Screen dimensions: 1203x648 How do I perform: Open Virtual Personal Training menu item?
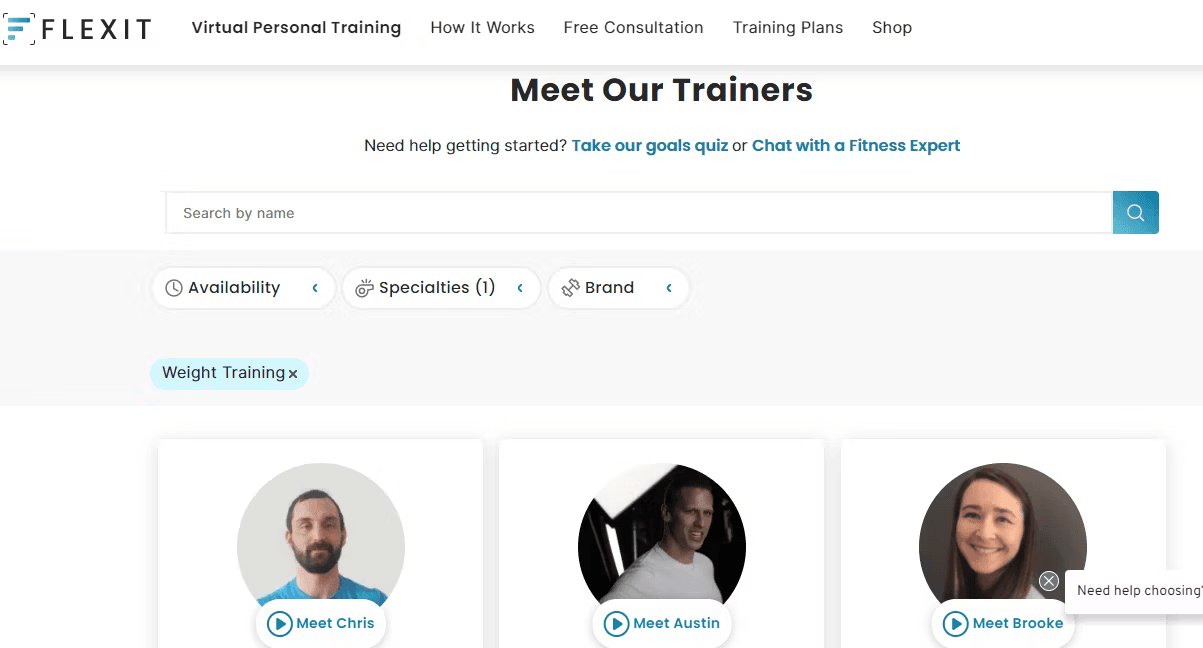[296, 28]
